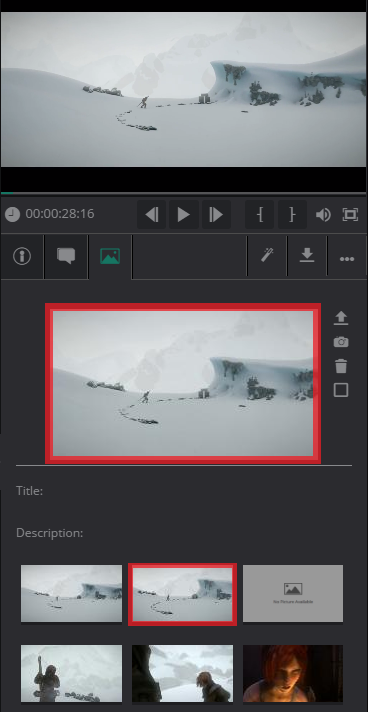Tick the checkbox beside the thumbnail preview

coord(341,390)
